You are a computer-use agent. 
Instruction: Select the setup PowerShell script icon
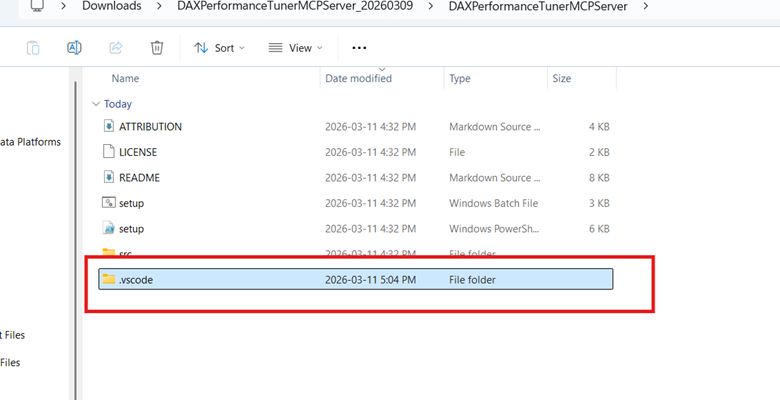(x=110, y=229)
